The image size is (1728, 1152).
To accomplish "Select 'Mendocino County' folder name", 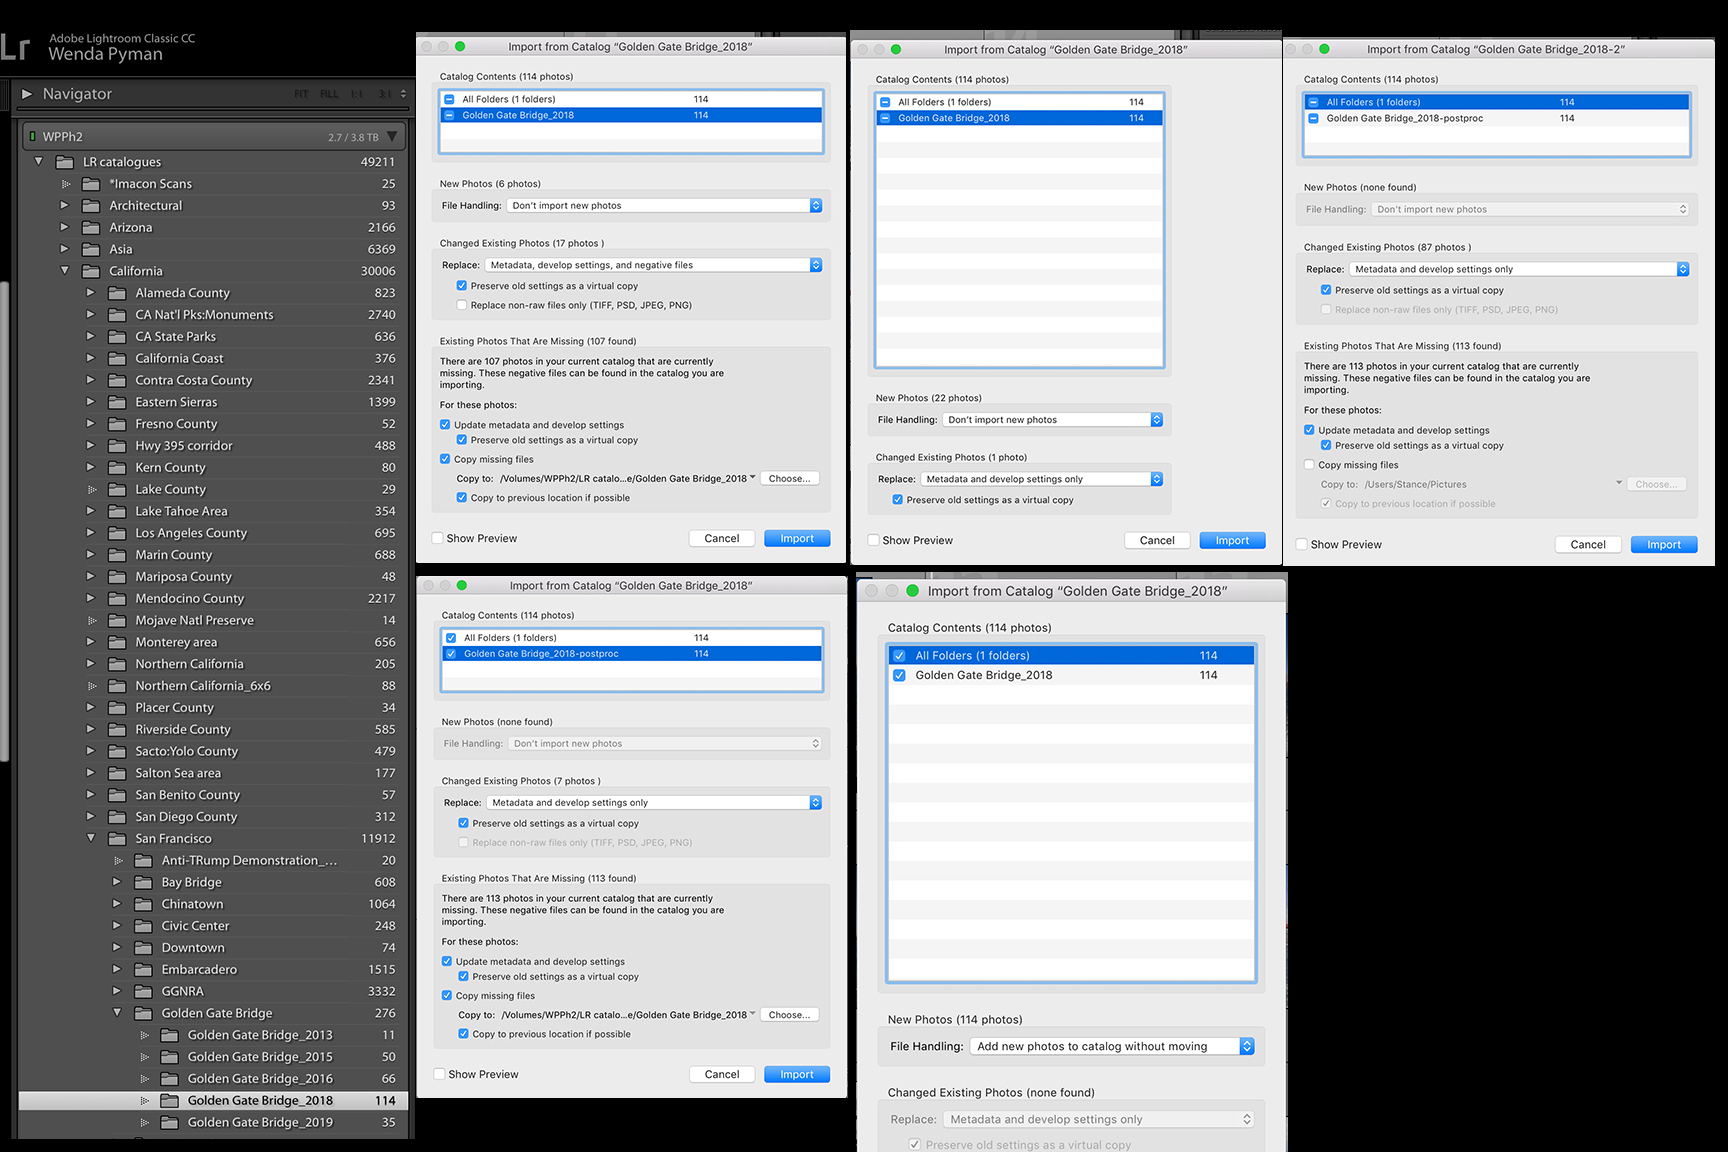I will pos(190,599).
